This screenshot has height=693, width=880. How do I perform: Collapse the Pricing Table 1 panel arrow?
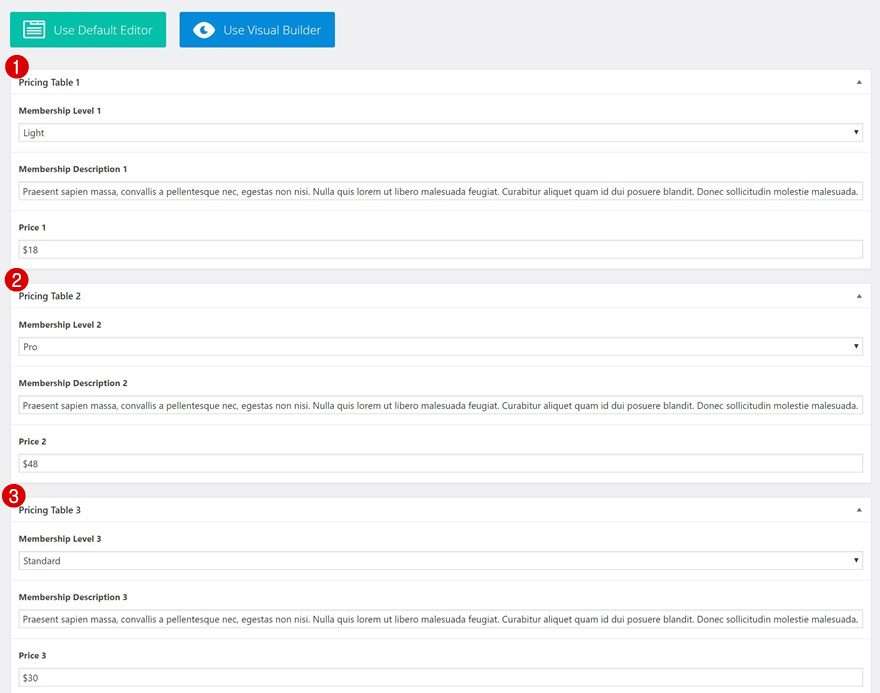pos(859,82)
